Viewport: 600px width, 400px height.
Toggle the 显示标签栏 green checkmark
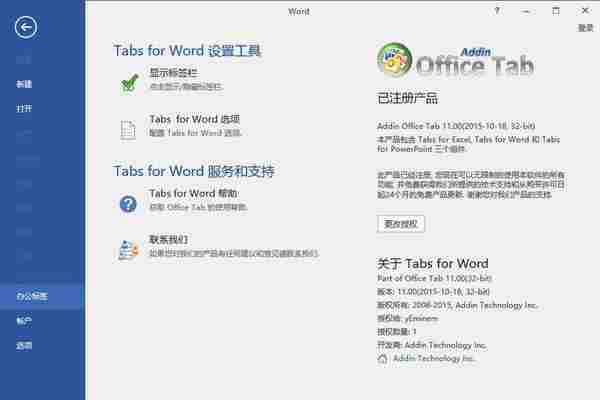[128, 82]
